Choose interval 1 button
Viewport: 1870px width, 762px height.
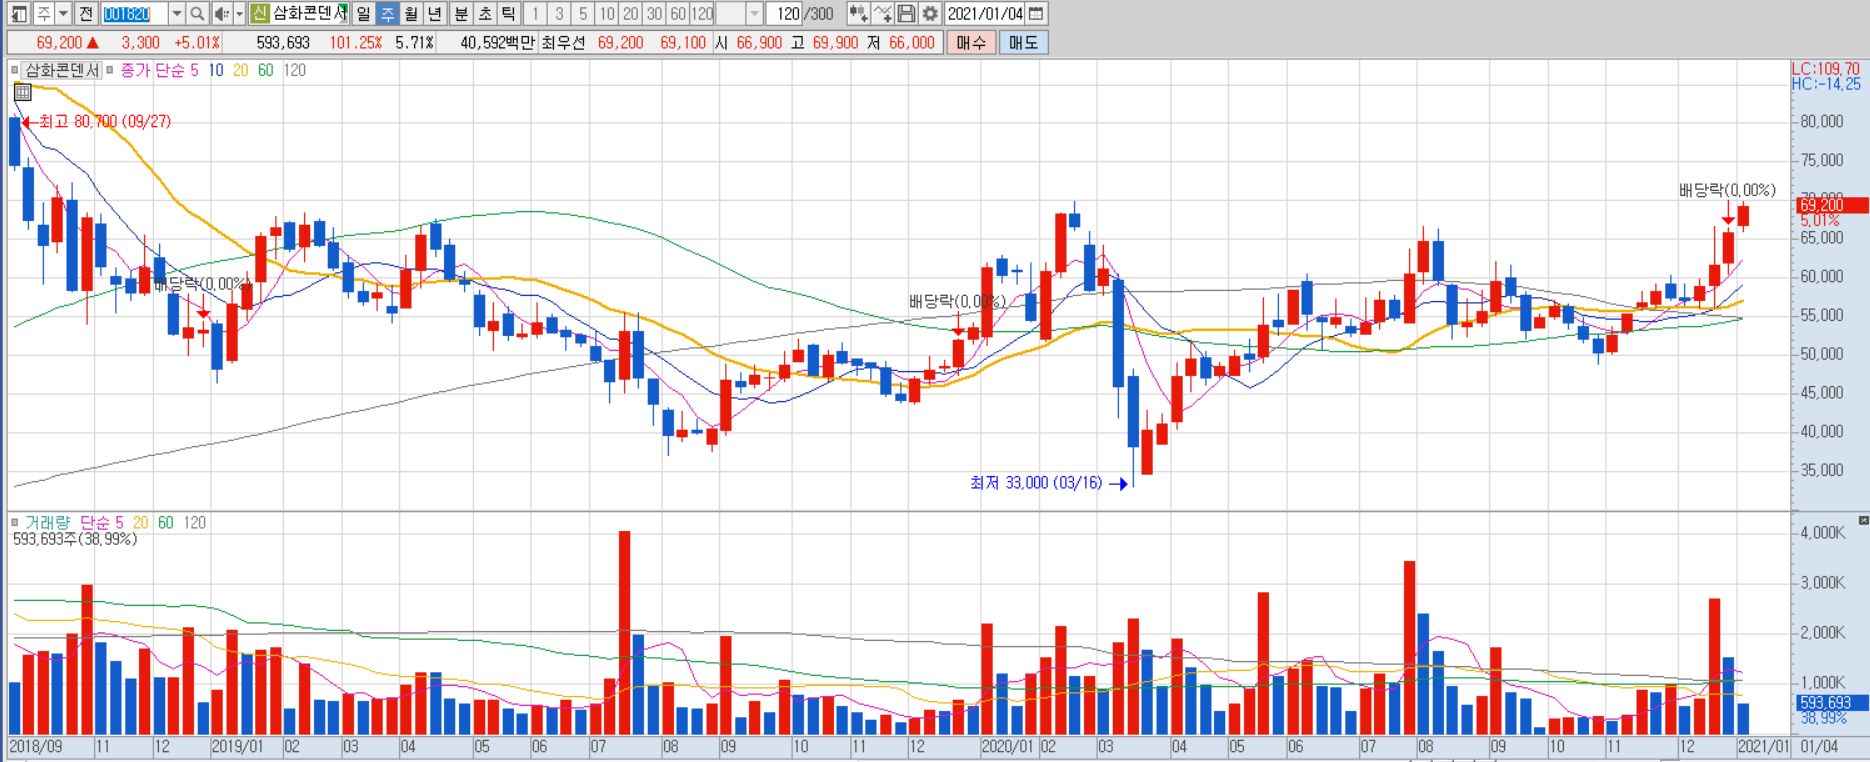click(x=535, y=14)
